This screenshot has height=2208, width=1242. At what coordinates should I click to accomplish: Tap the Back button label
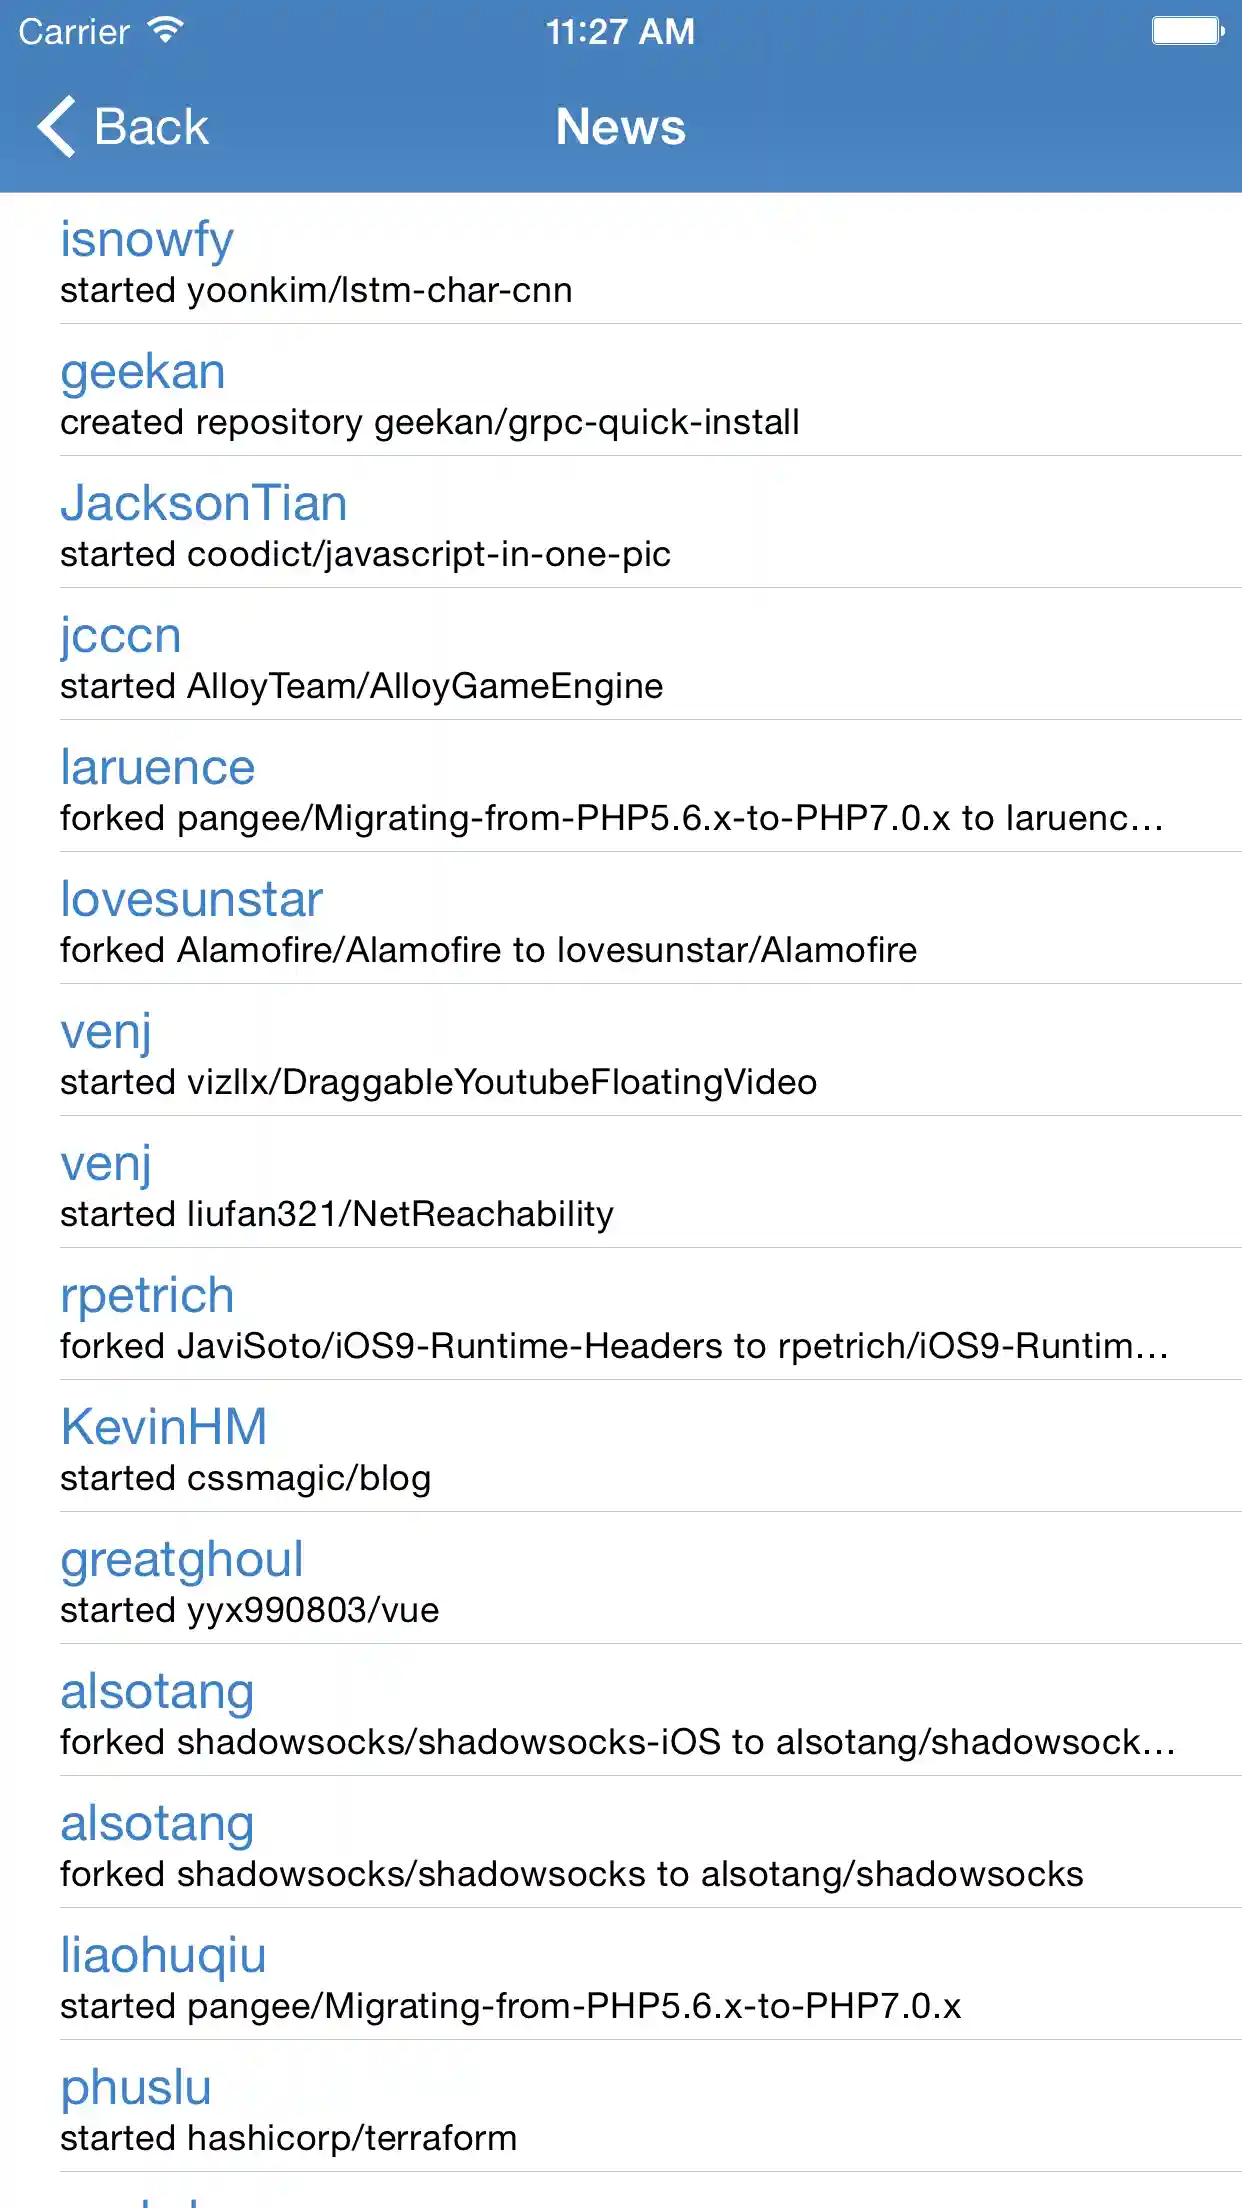(151, 127)
